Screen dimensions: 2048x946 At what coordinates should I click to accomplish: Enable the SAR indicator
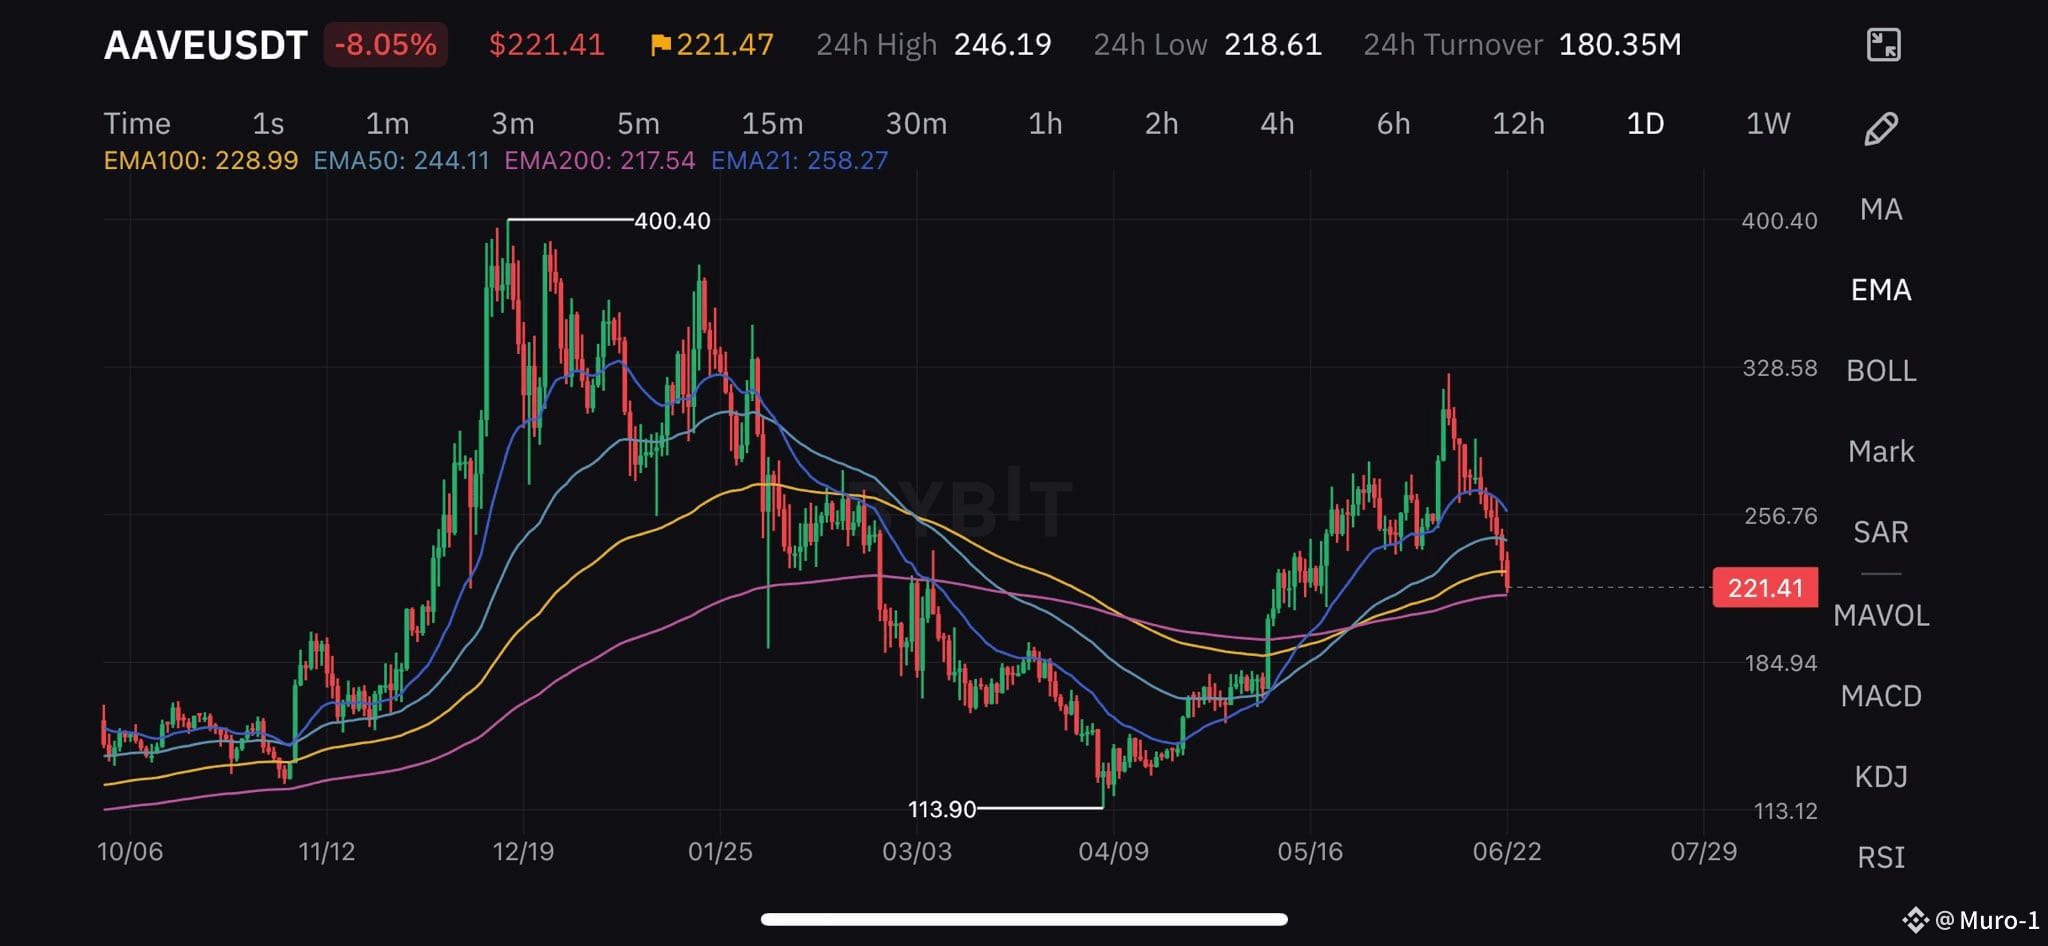tap(1881, 532)
